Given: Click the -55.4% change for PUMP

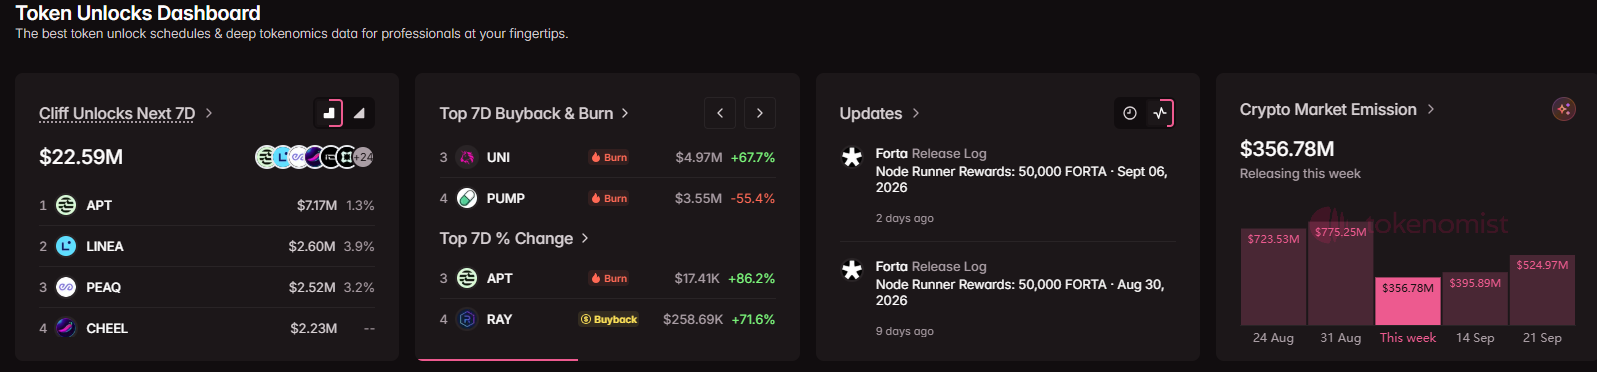Looking at the screenshot, I should (x=753, y=198).
